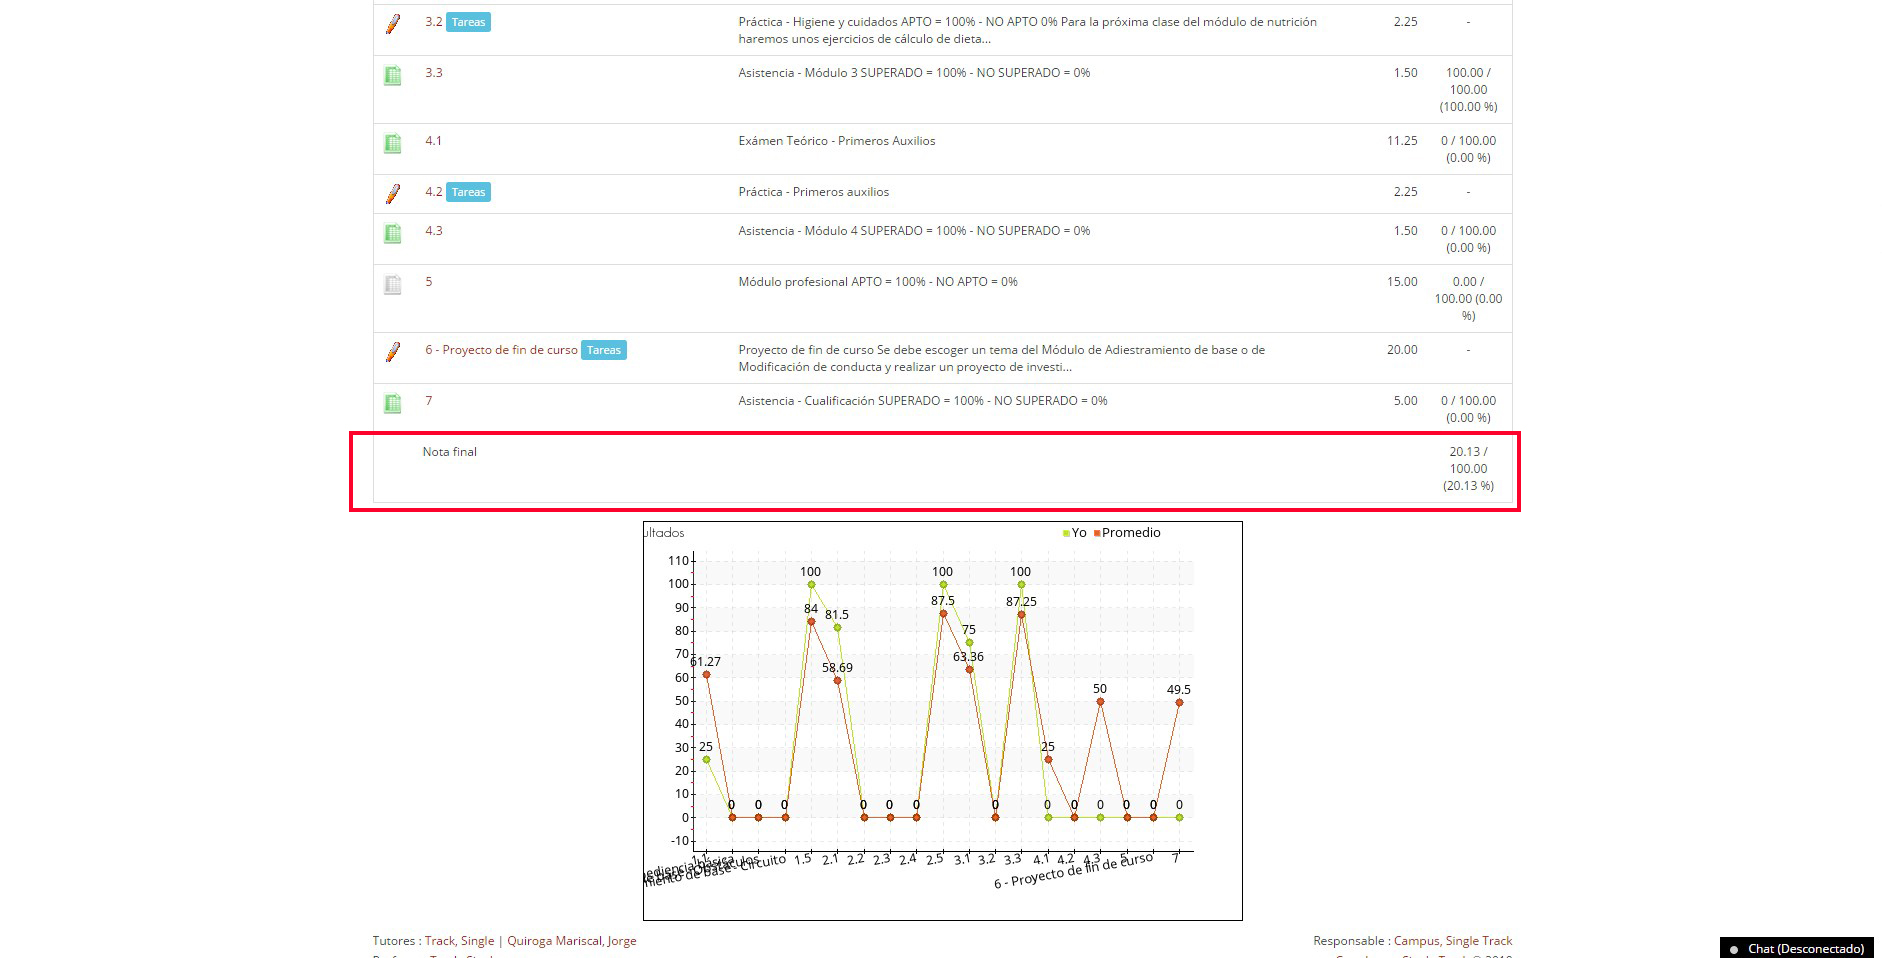Click the 87.5 Promedio data point in chart
Image resolution: width=1882 pixels, height=958 pixels.
[x=943, y=613]
